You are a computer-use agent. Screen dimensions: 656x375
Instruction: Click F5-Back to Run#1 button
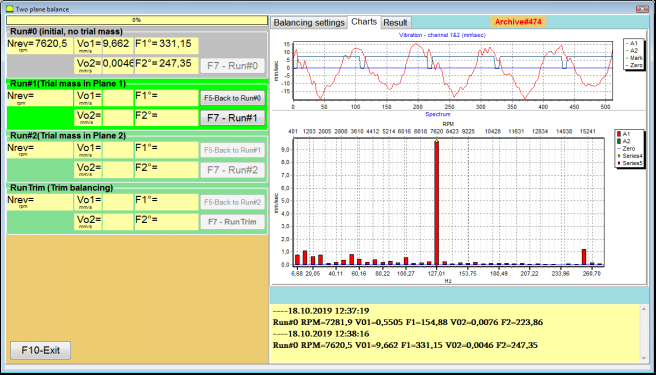tap(232, 150)
